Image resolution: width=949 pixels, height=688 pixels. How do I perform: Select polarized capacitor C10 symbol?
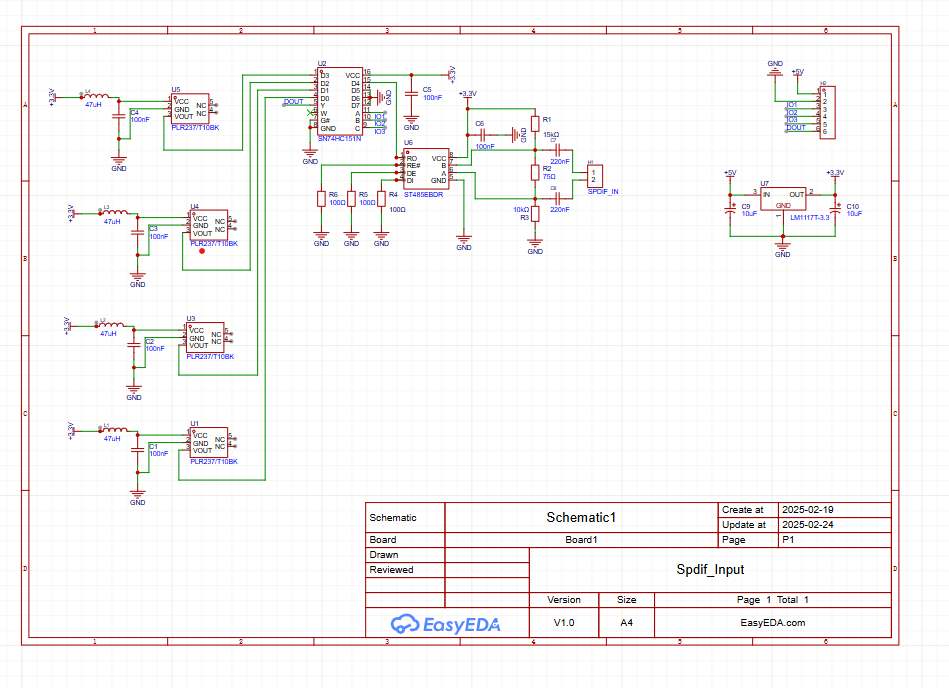click(x=835, y=209)
